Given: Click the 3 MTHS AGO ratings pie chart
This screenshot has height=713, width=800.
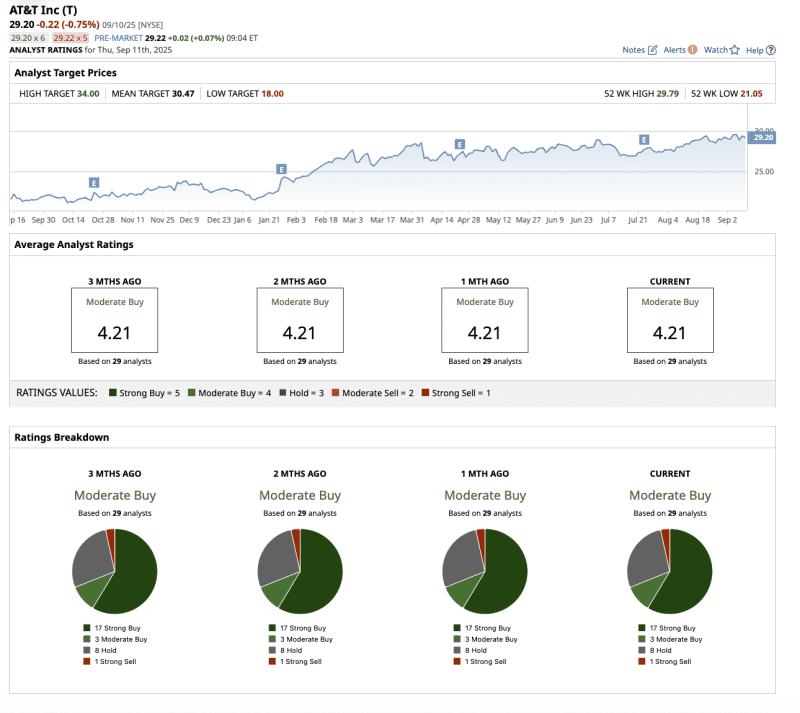Looking at the screenshot, I should pos(114,571).
